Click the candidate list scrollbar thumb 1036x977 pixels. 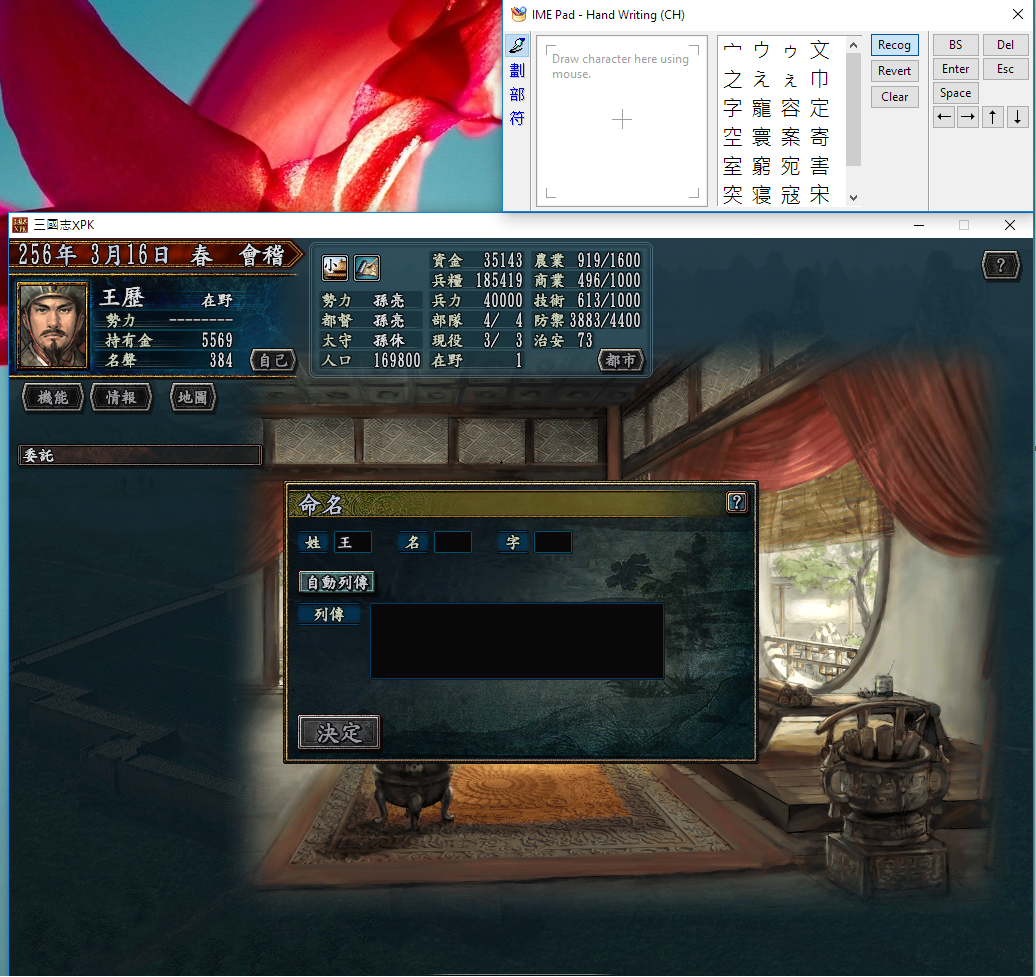point(853,109)
